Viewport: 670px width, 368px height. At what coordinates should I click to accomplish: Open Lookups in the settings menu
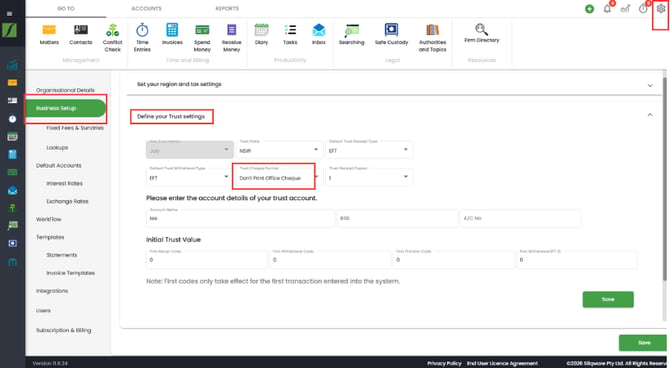(57, 147)
